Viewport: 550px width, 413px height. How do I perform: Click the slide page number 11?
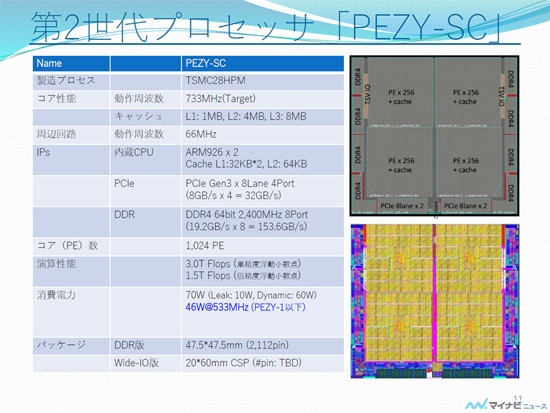pyautogui.click(x=518, y=398)
